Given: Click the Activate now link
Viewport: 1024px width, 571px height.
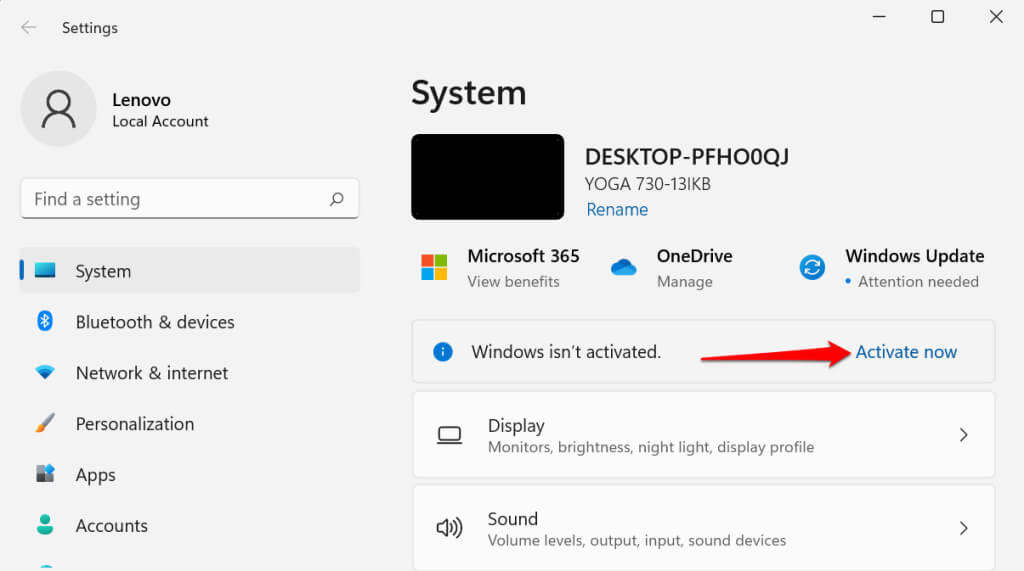Looking at the screenshot, I should point(906,352).
